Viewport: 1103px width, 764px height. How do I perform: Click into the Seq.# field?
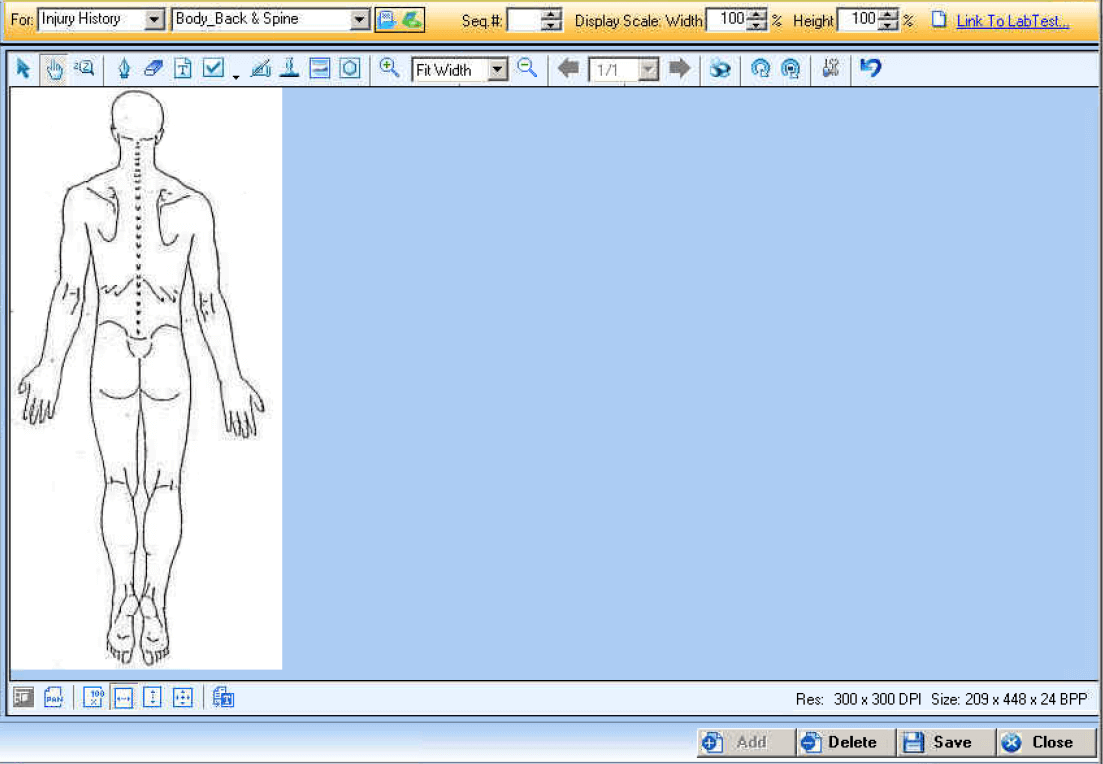[x=525, y=20]
